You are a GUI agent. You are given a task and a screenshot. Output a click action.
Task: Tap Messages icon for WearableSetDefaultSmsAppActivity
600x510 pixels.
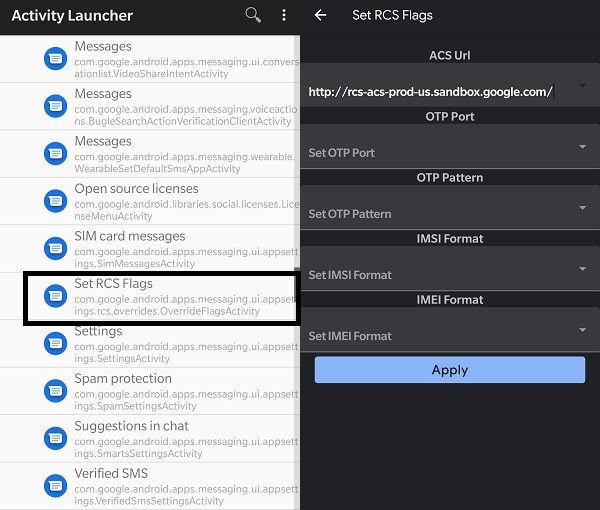point(55,153)
